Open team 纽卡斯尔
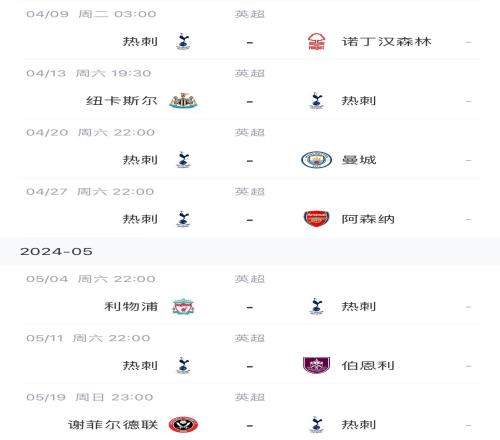Screen dimensions: 500x440 (121, 101)
